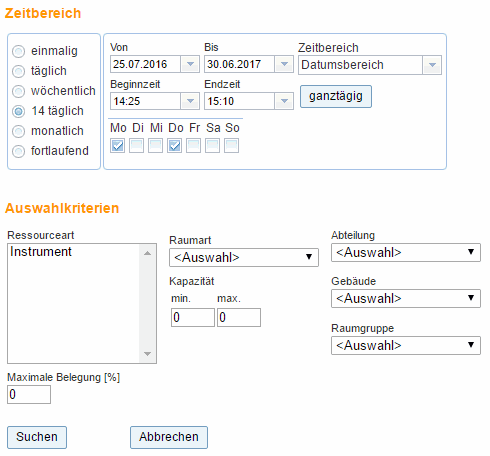Open the Raumart selection dropdown
490x456 pixels.
point(244,257)
